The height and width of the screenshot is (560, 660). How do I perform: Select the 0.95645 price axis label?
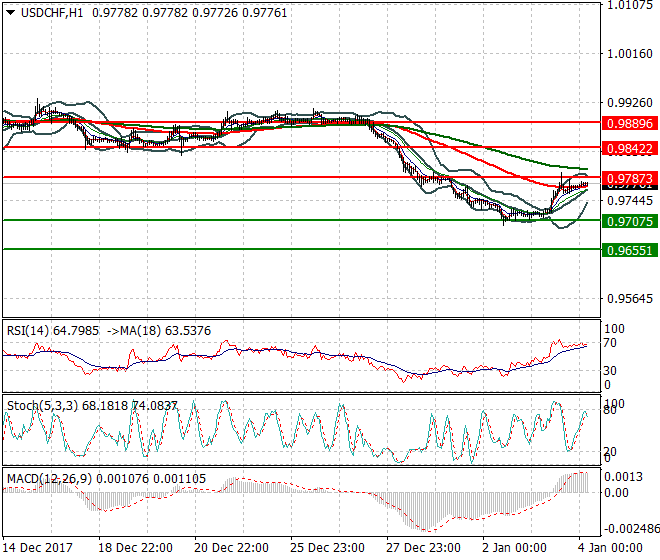[630, 299]
